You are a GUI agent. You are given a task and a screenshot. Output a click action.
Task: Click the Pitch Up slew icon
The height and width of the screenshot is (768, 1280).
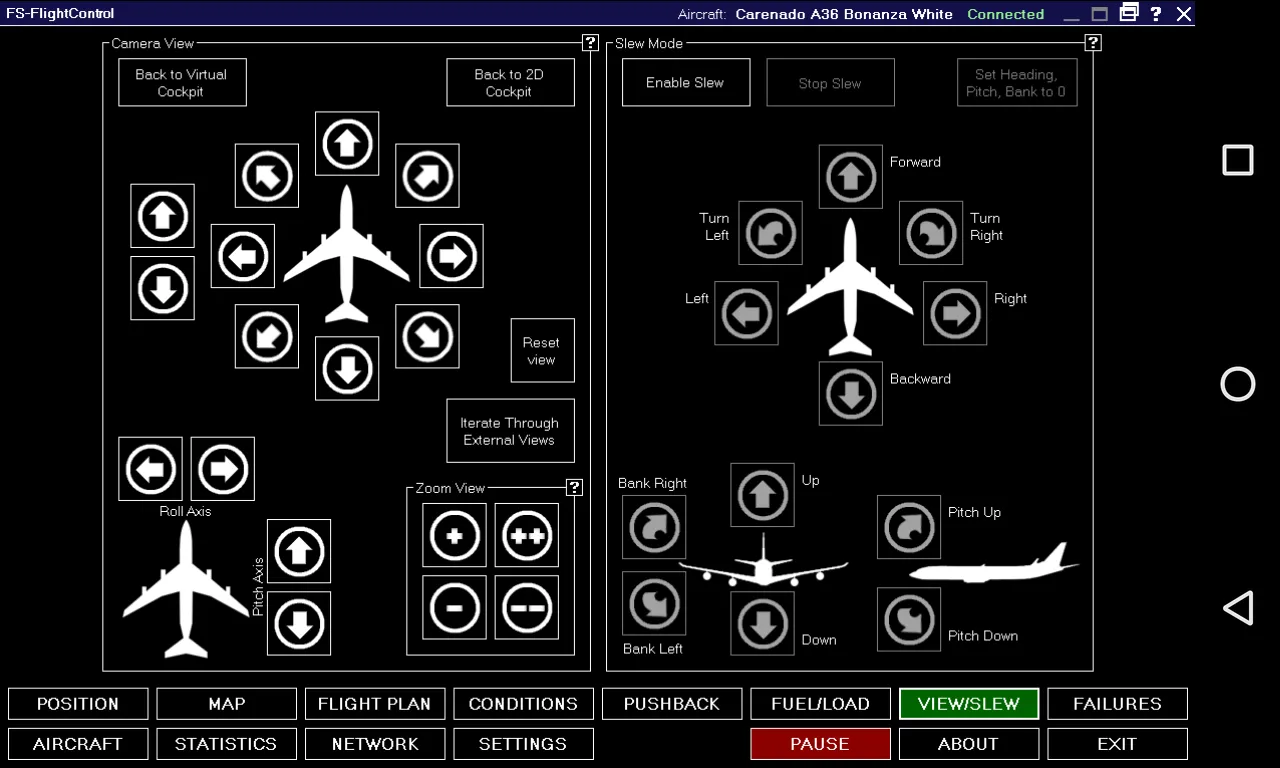[909, 527]
